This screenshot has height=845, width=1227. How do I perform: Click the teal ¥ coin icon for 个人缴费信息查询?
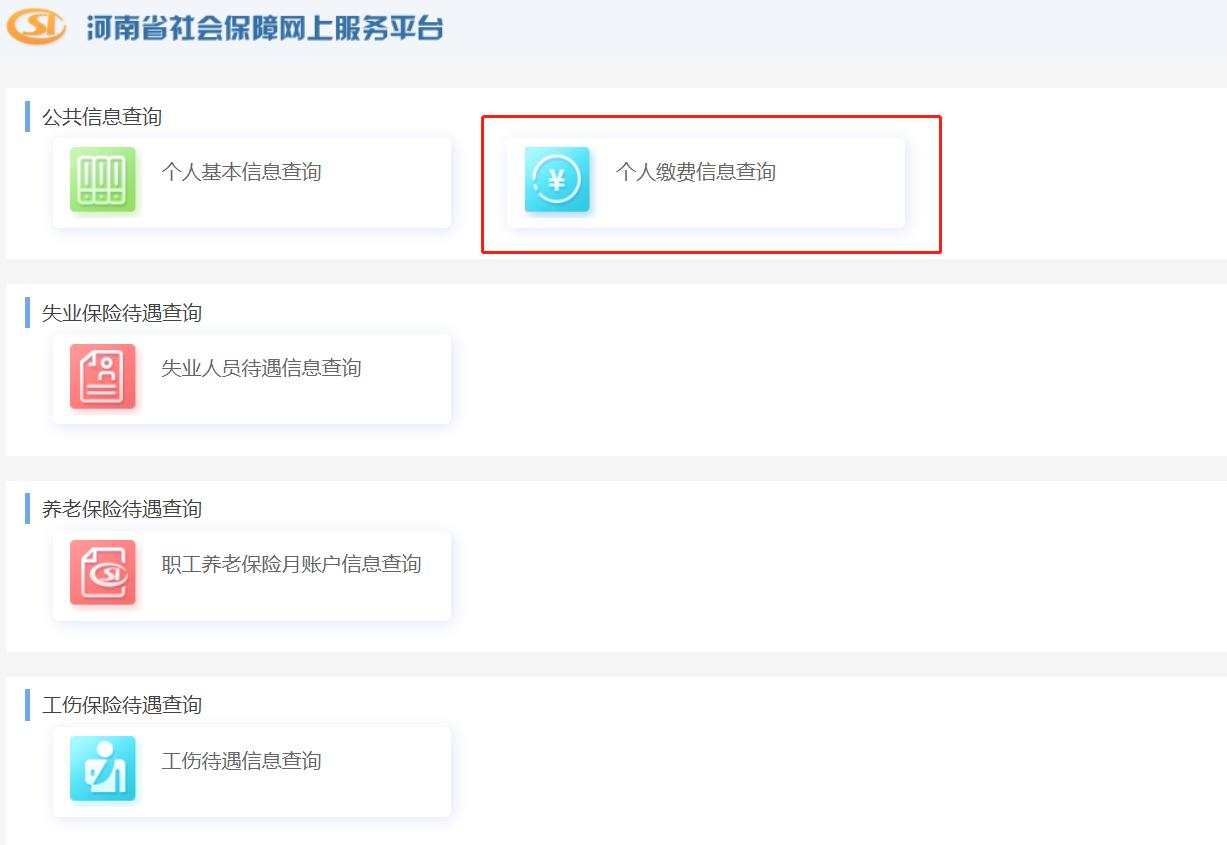tap(556, 178)
